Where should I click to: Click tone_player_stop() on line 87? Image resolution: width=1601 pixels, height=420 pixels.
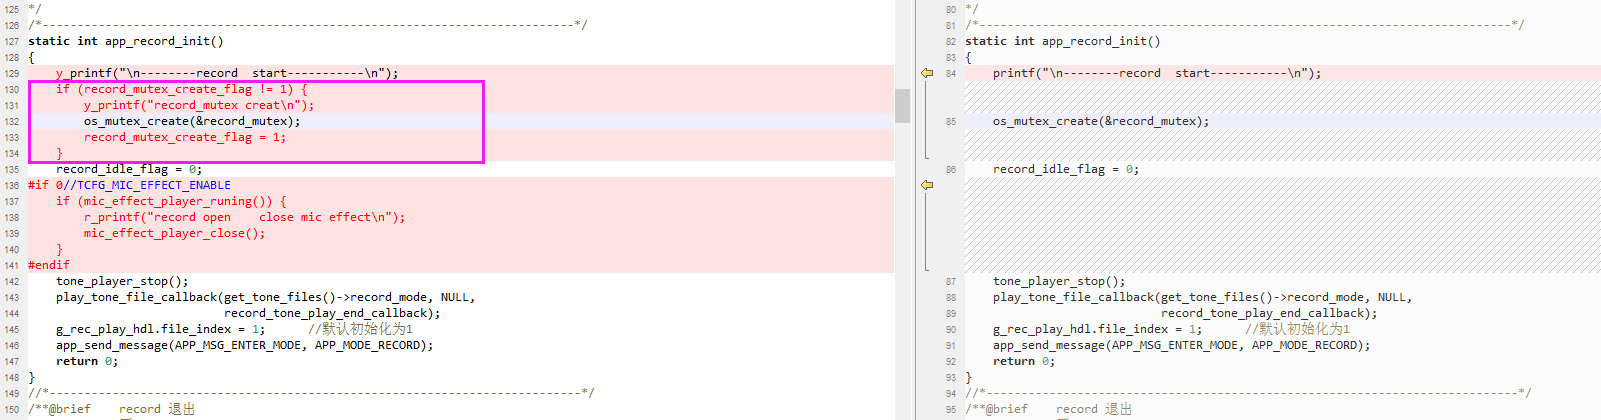[1059, 281]
